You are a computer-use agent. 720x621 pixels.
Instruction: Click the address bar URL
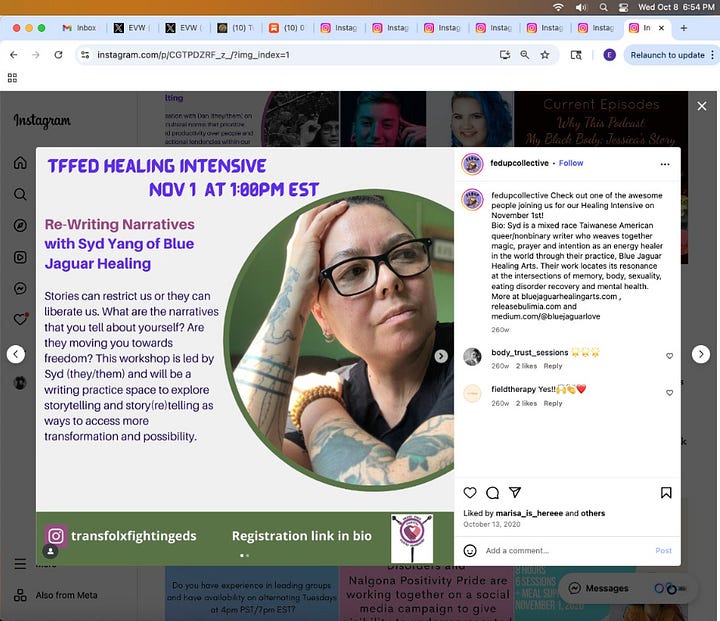click(193, 55)
